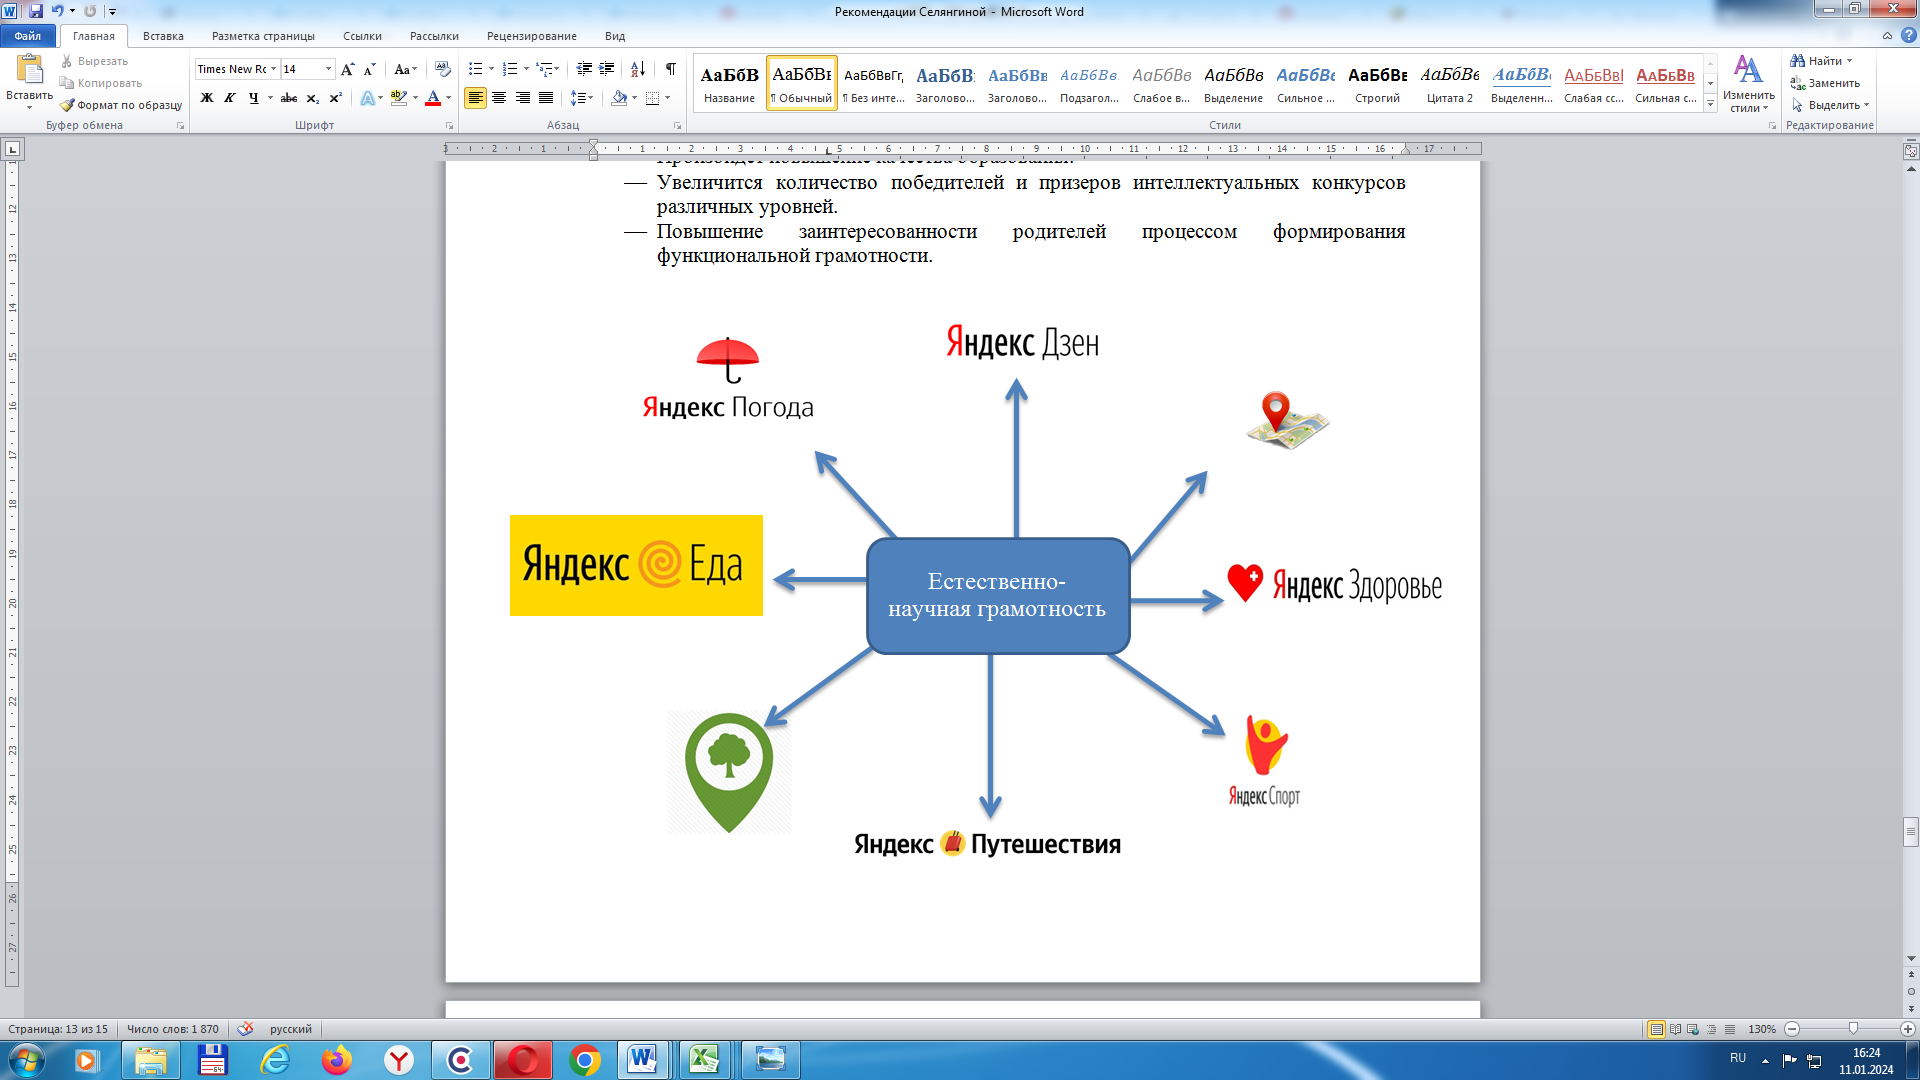Open the Файл (File) tab
This screenshot has width=1920, height=1080.
pos(28,36)
